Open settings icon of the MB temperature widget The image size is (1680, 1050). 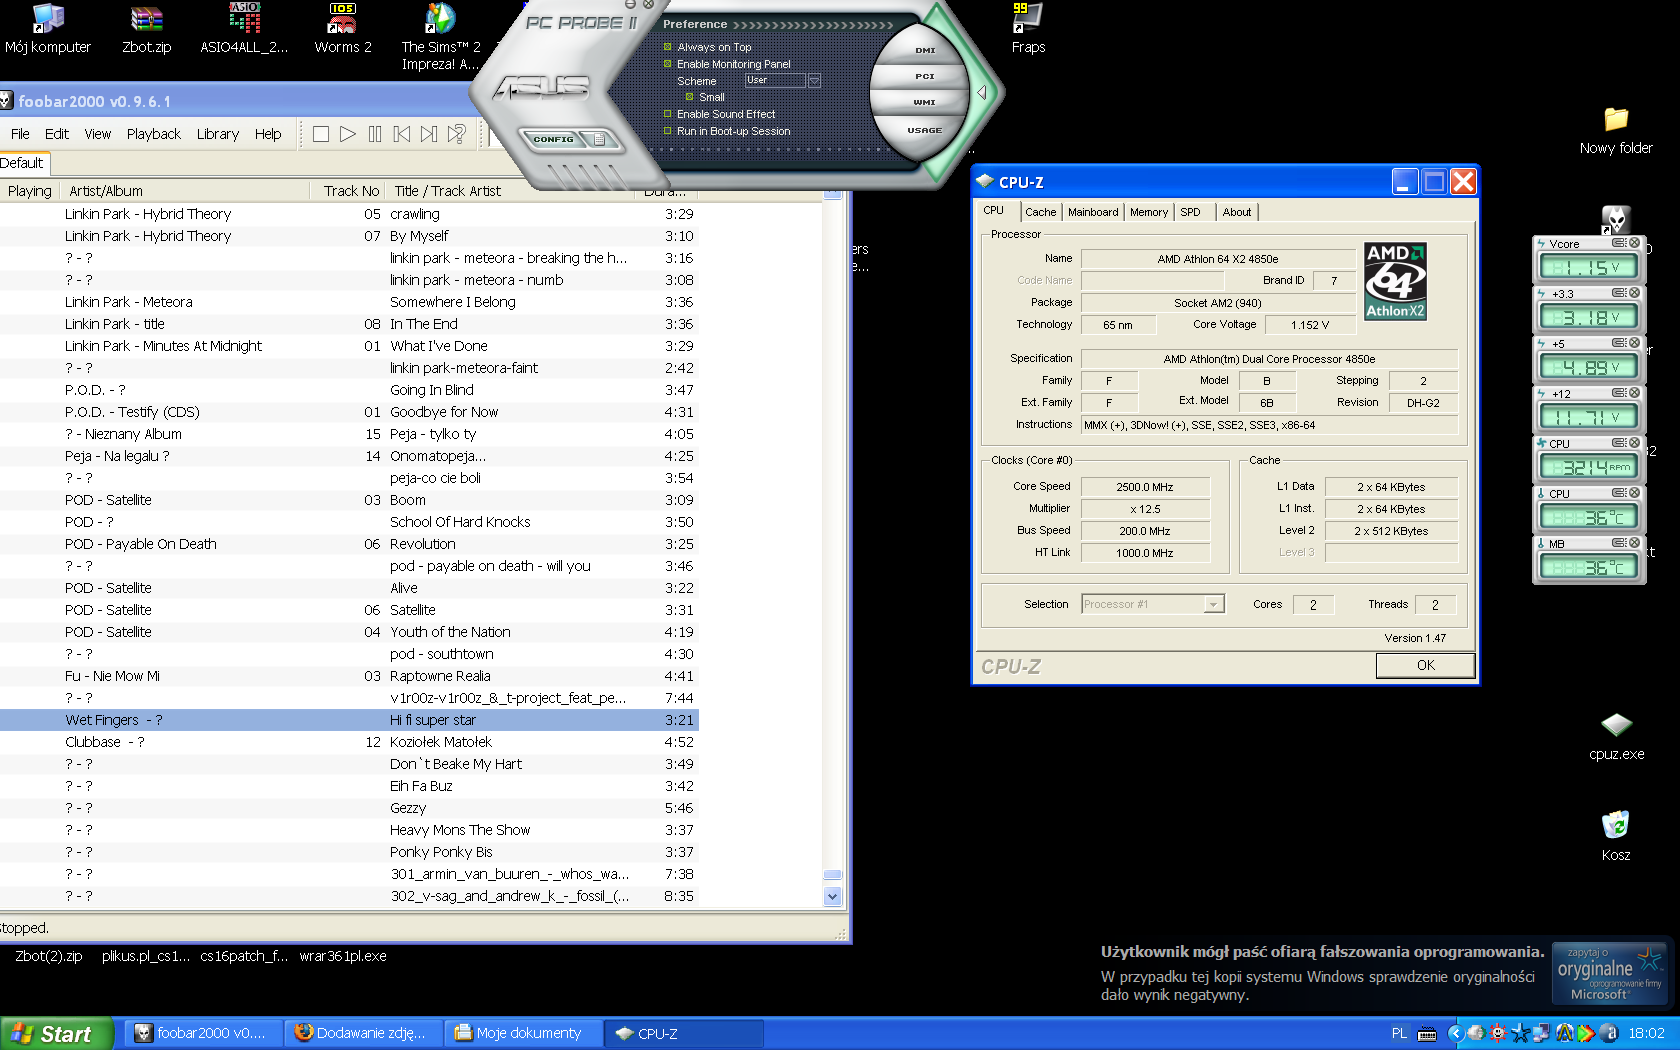(1619, 543)
